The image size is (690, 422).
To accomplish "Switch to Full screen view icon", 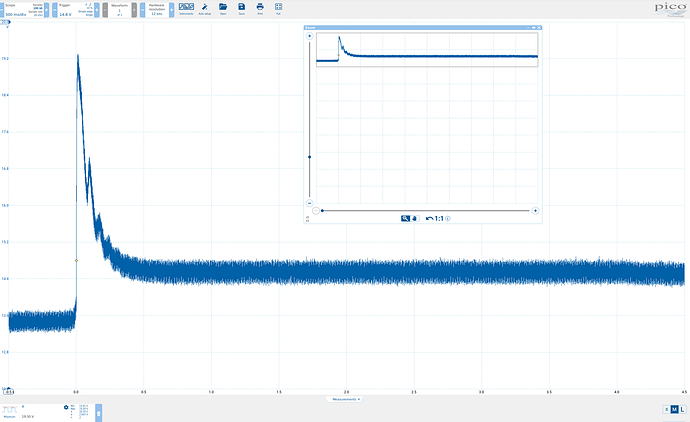I will [278, 8].
